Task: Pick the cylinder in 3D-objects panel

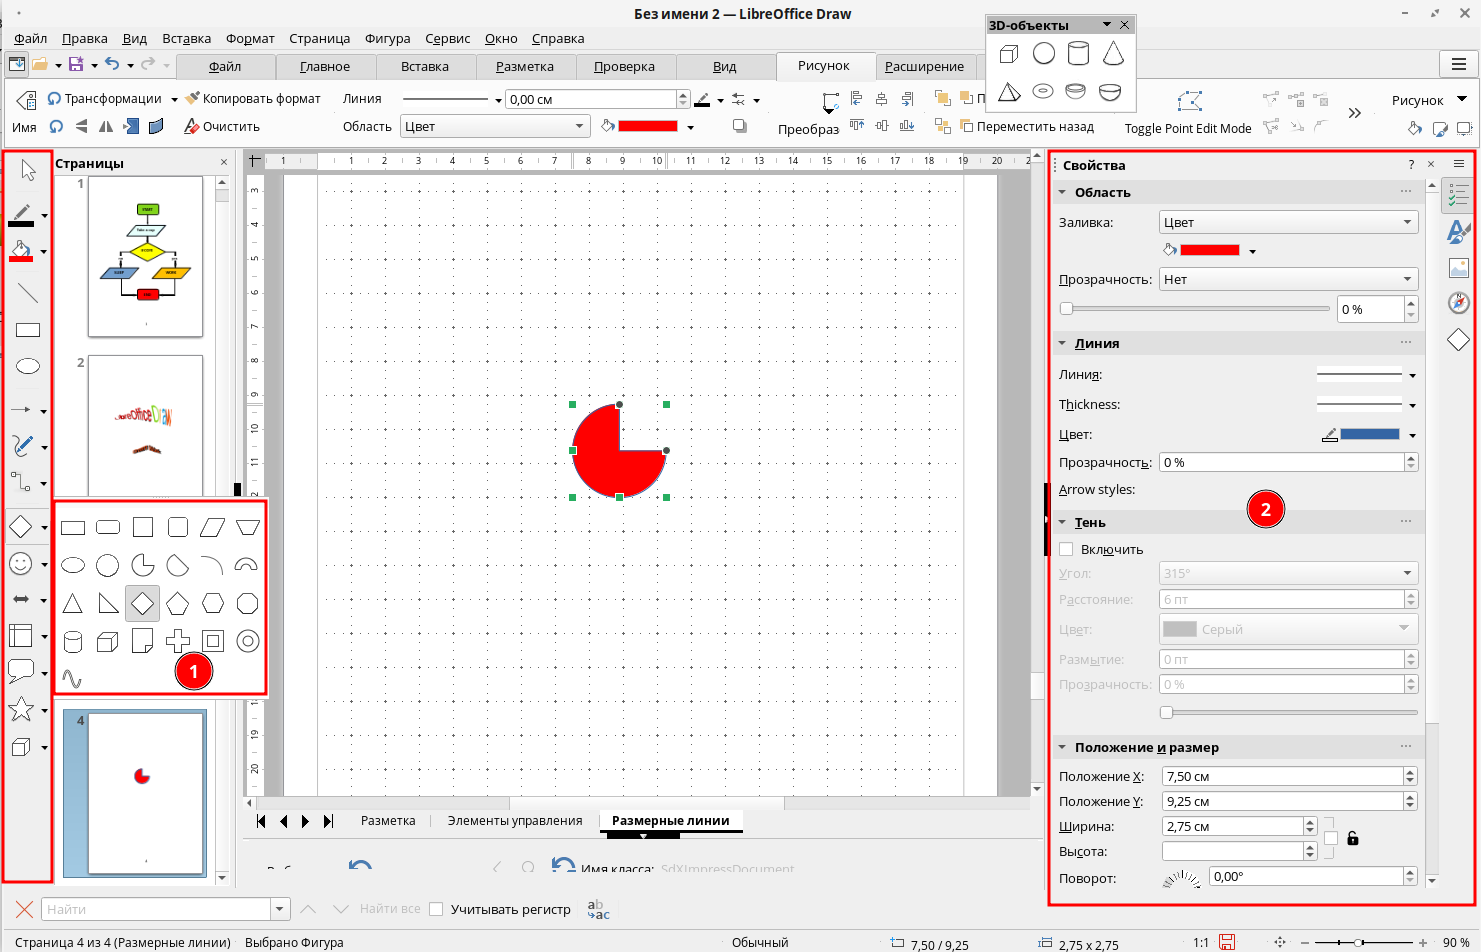Action: (x=1078, y=54)
